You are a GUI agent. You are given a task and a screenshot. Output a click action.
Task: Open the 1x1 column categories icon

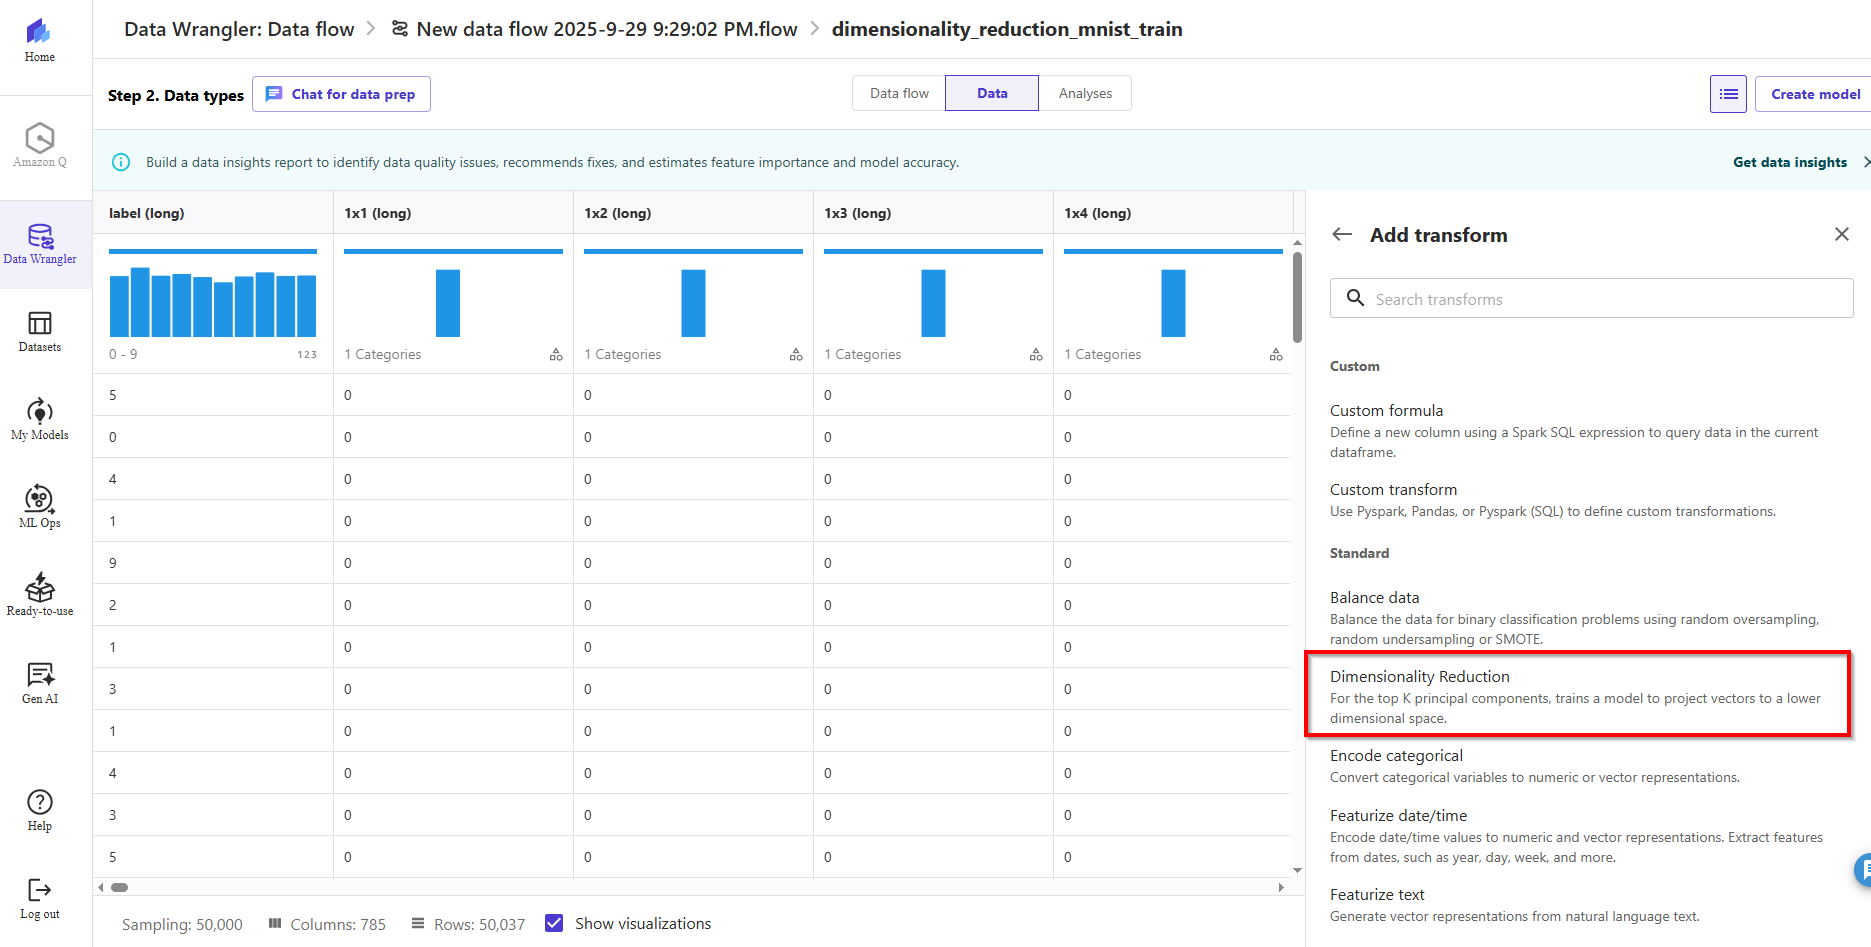pyautogui.click(x=556, y=355)
